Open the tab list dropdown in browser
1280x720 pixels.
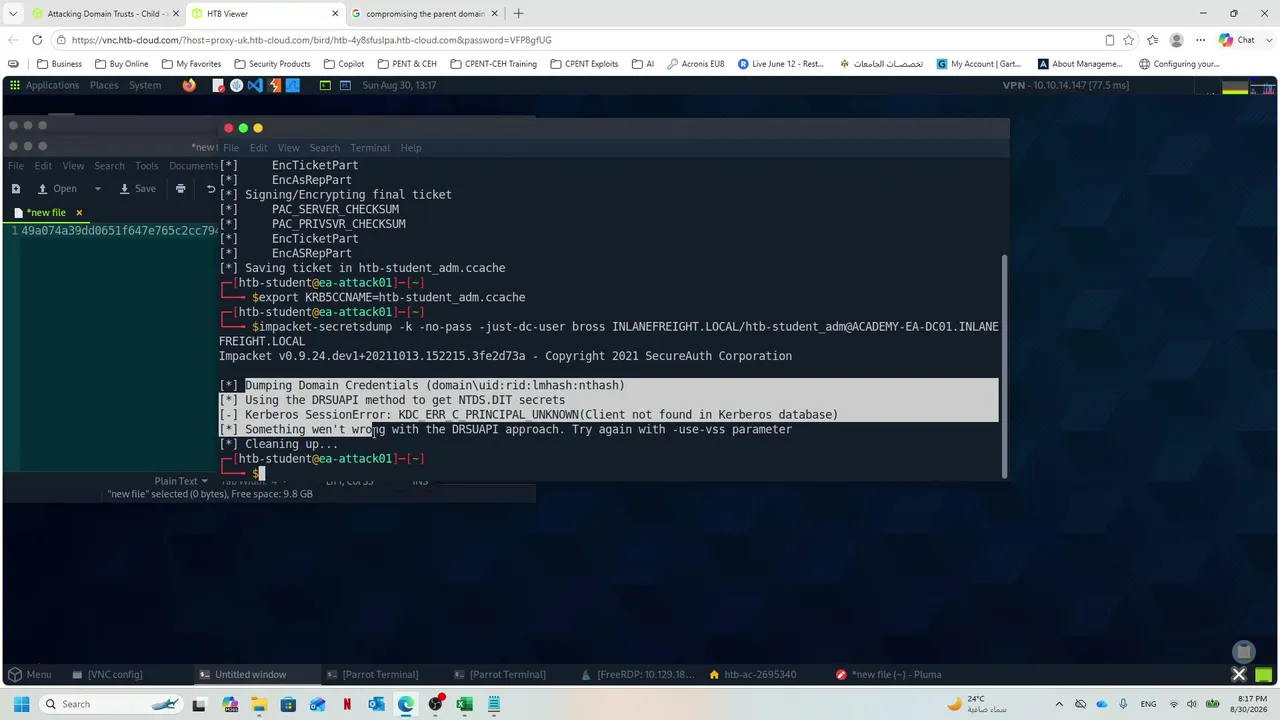[x=13, y=14]
